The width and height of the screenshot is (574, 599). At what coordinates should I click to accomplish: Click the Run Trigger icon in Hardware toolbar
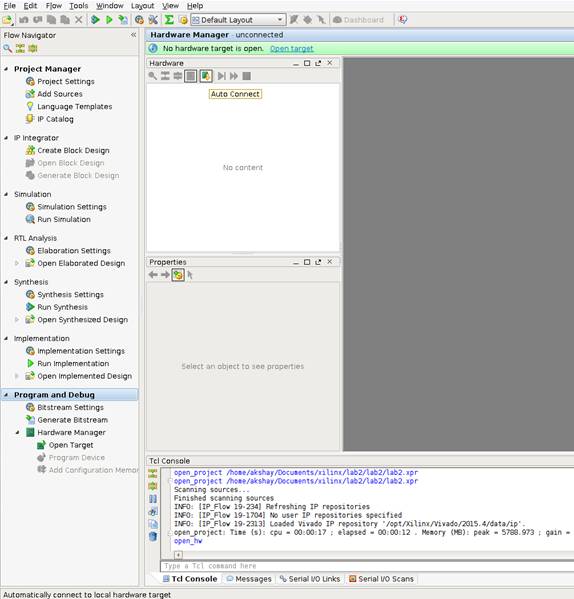click(x=222, y=76)
